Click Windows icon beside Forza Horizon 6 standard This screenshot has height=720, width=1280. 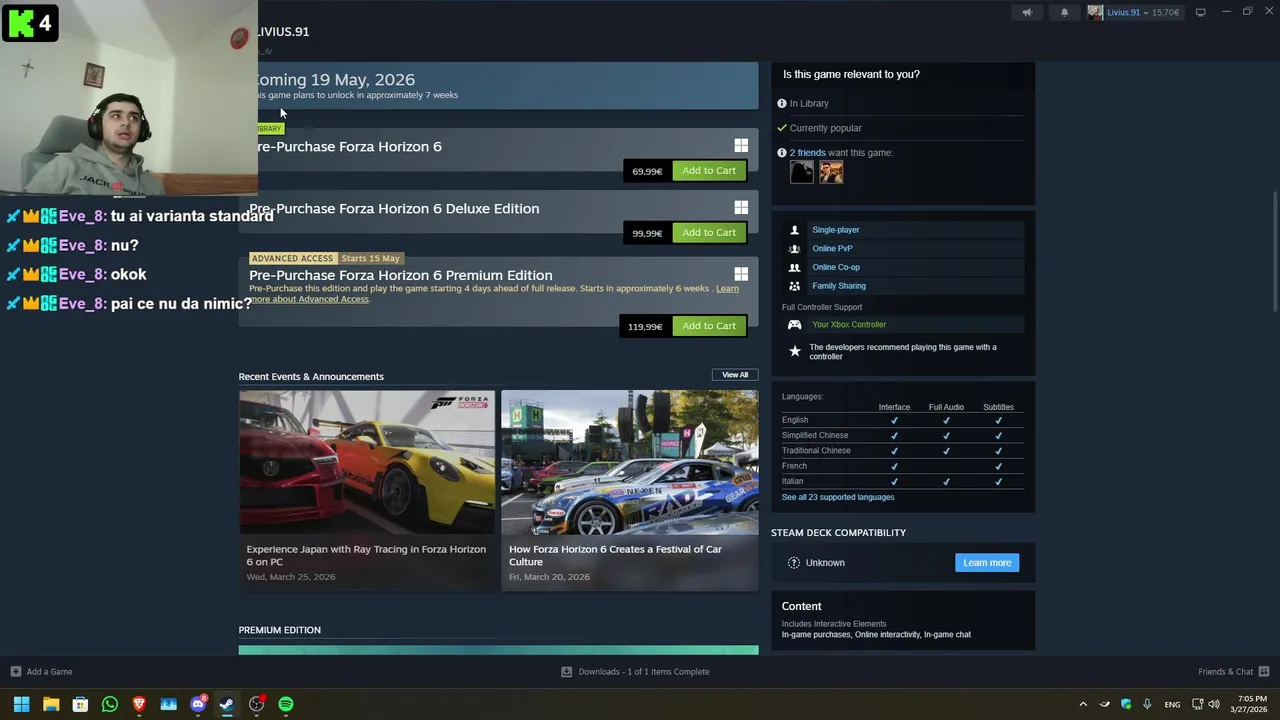pyautogui.click(x=741, y=146)
